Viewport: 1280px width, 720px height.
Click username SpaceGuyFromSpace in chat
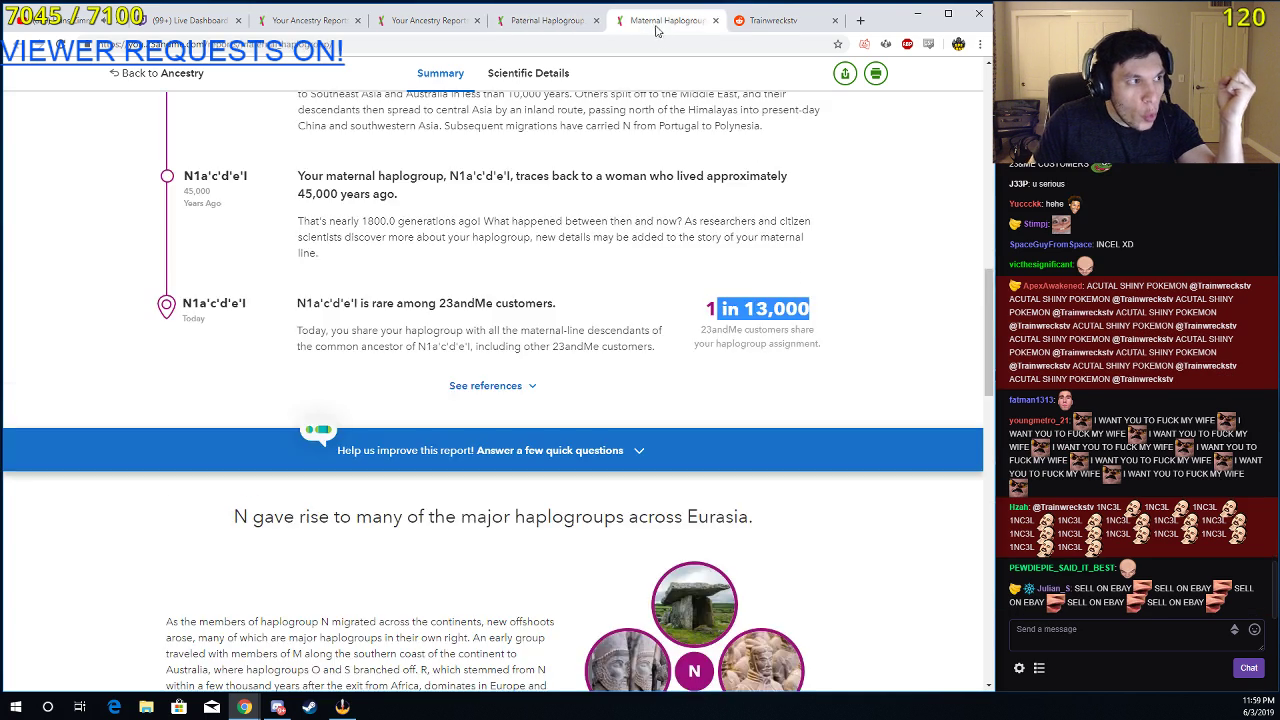tap(1051, 245)
